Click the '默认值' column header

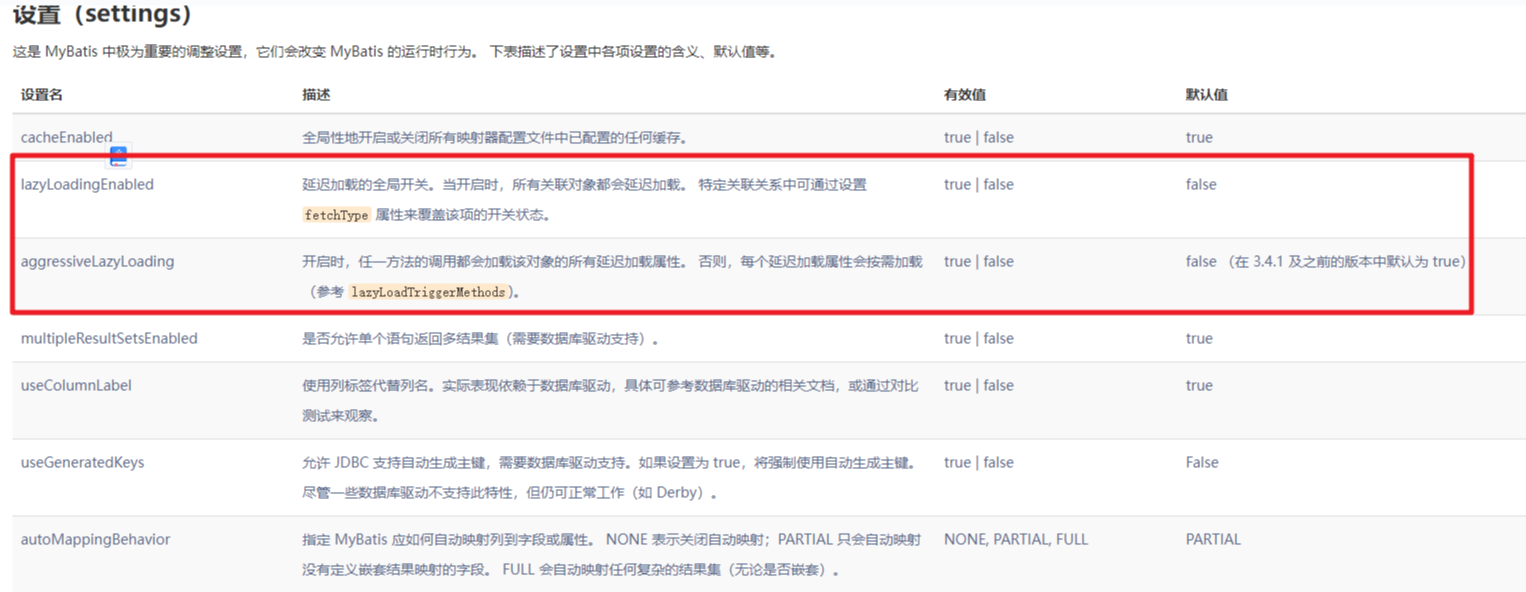1207,94
